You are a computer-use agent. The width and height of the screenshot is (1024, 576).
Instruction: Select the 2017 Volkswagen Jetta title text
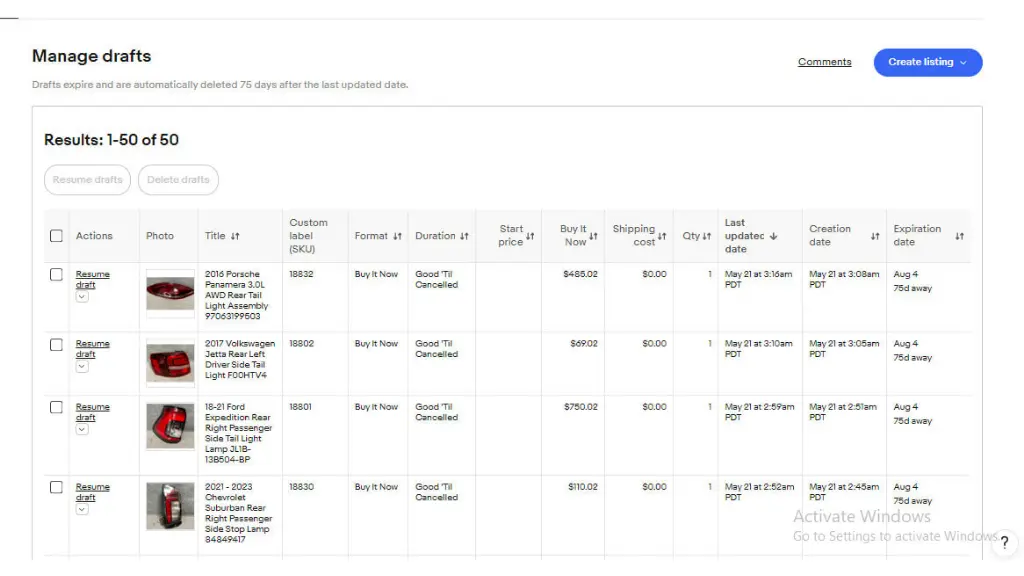click(240, 359)
